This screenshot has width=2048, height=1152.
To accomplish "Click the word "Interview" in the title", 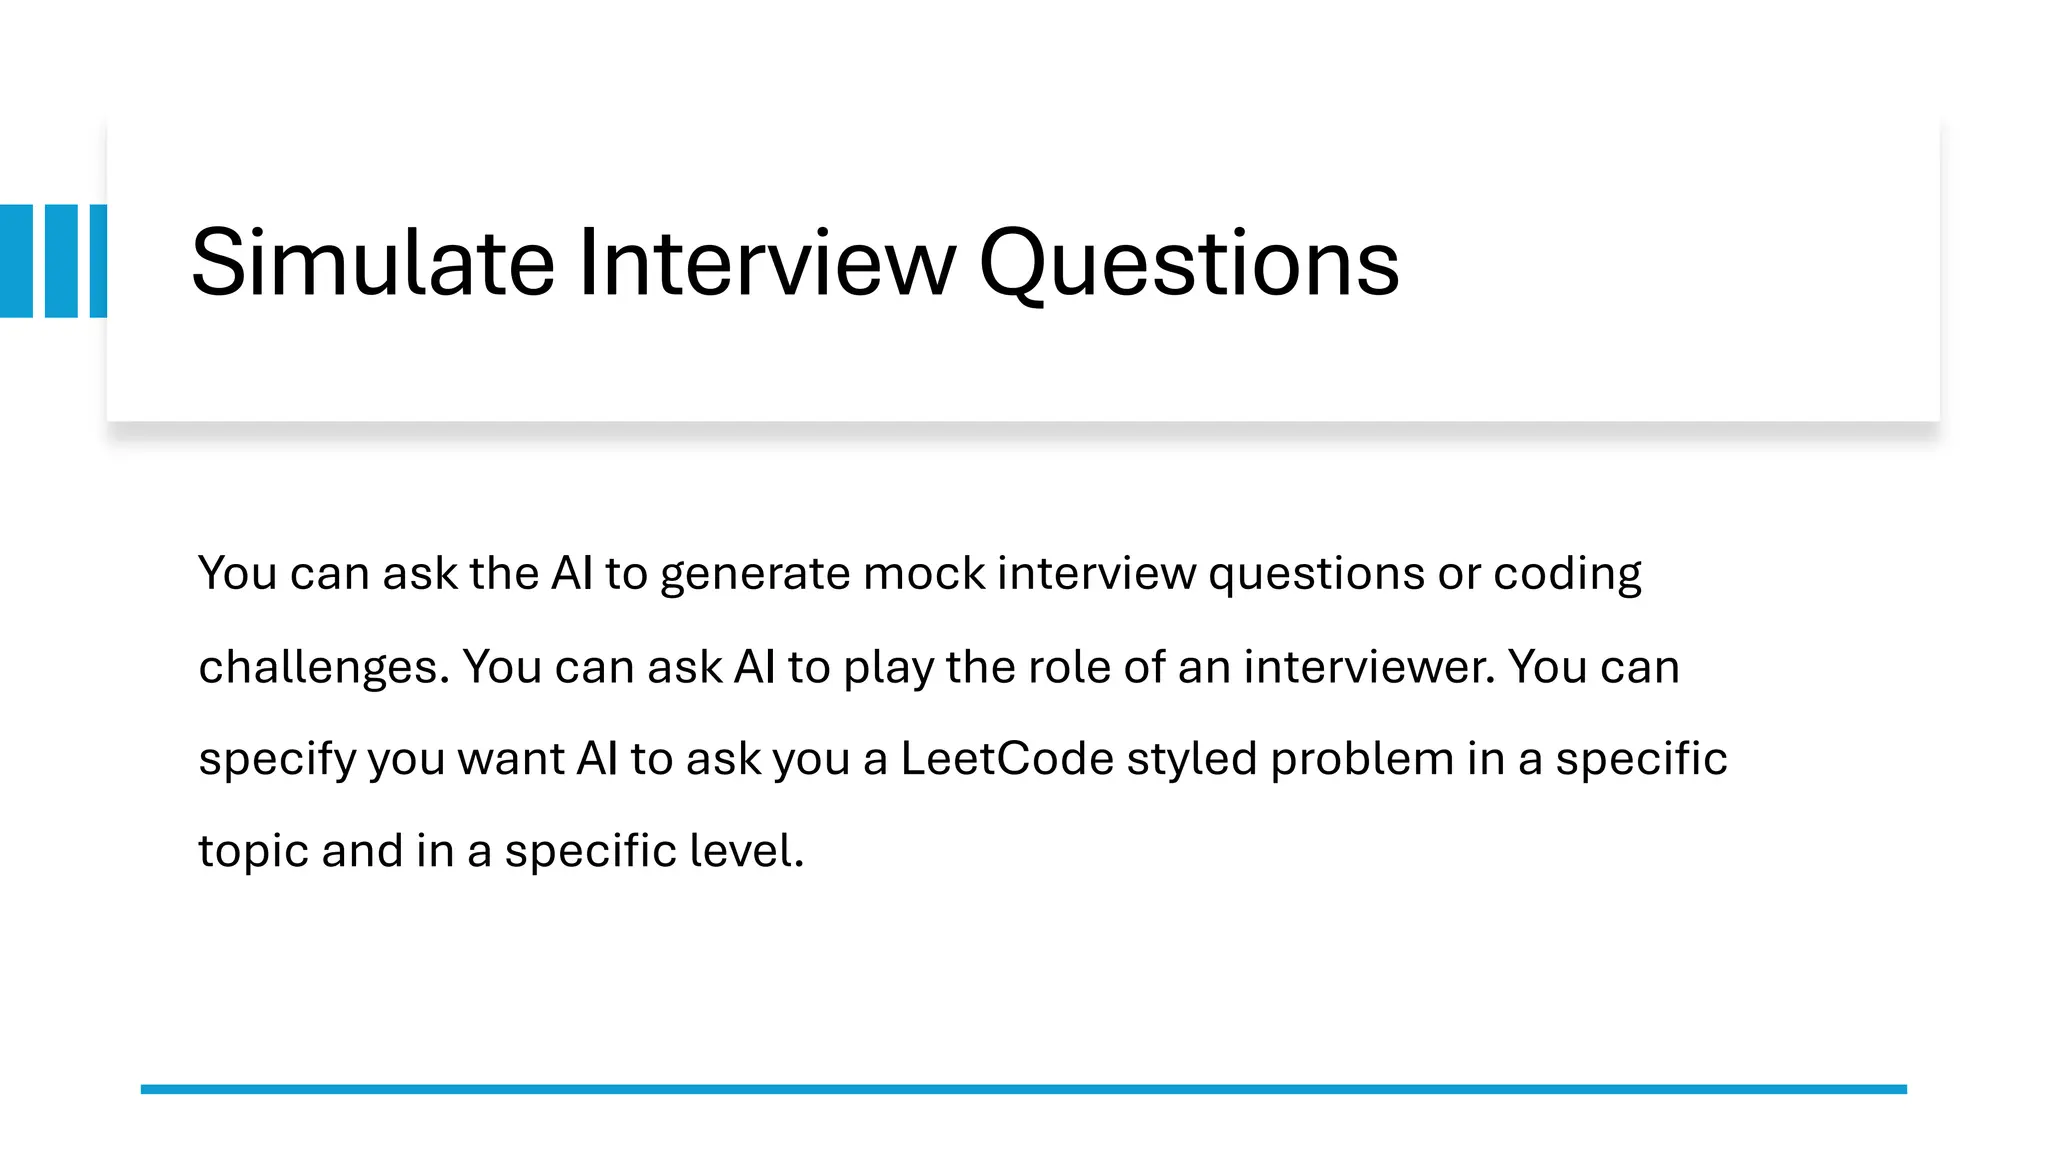I will coord(766,262).
